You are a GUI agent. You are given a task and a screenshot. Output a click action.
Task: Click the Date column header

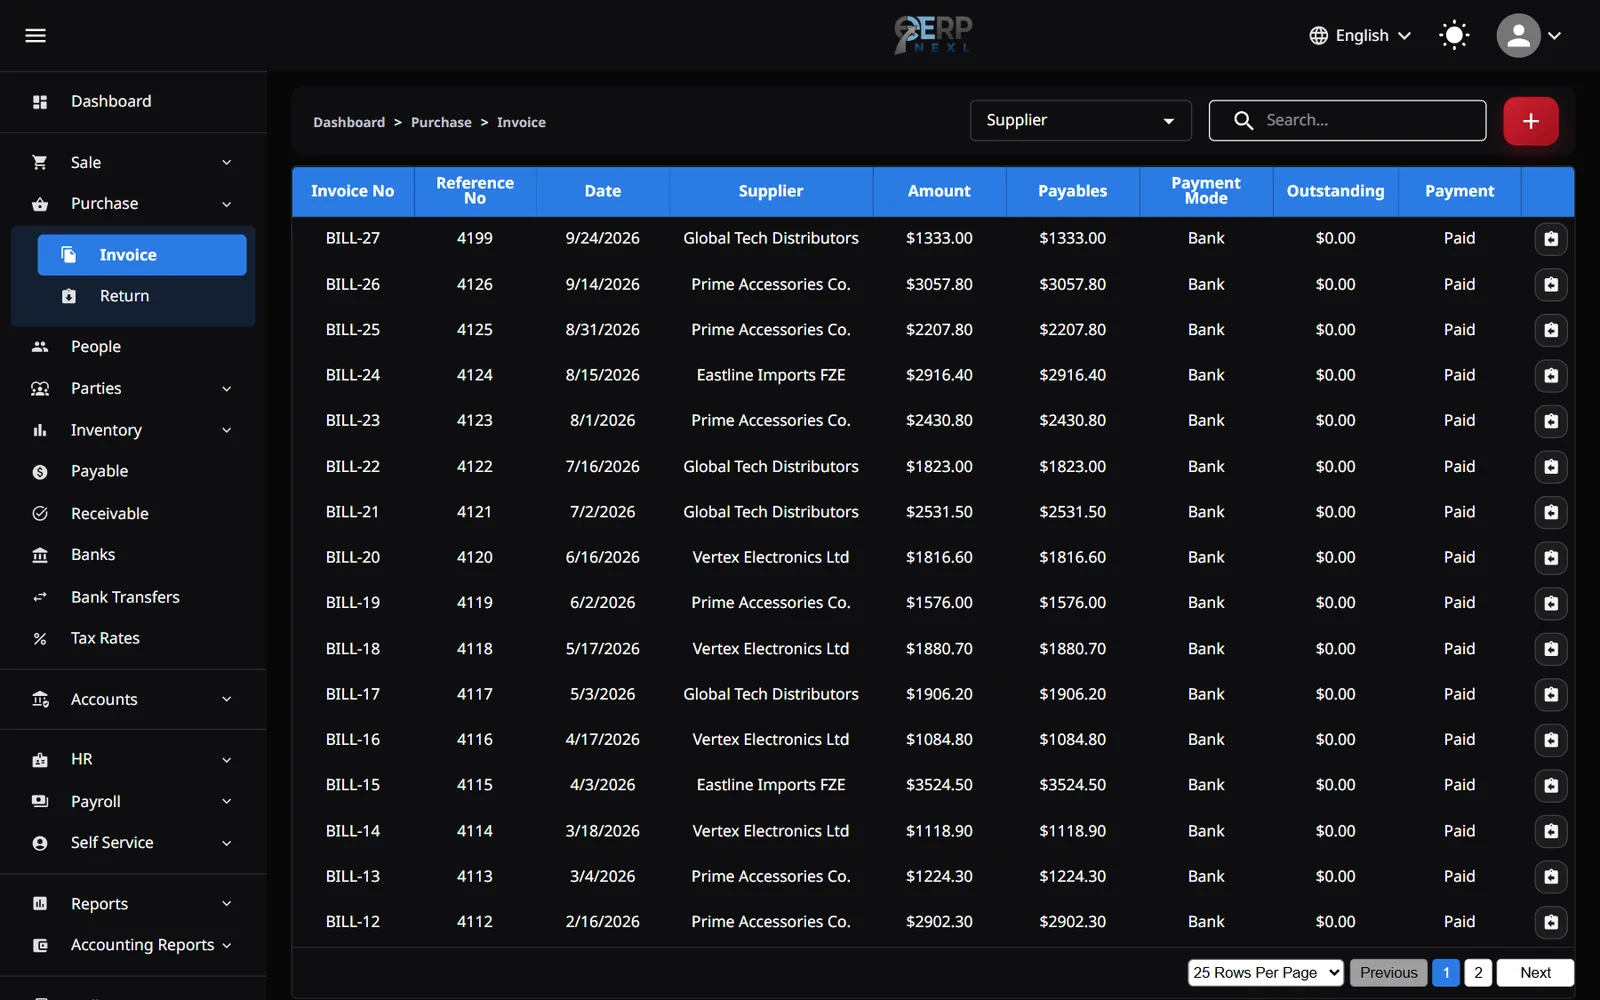click(x=603, y=191)
